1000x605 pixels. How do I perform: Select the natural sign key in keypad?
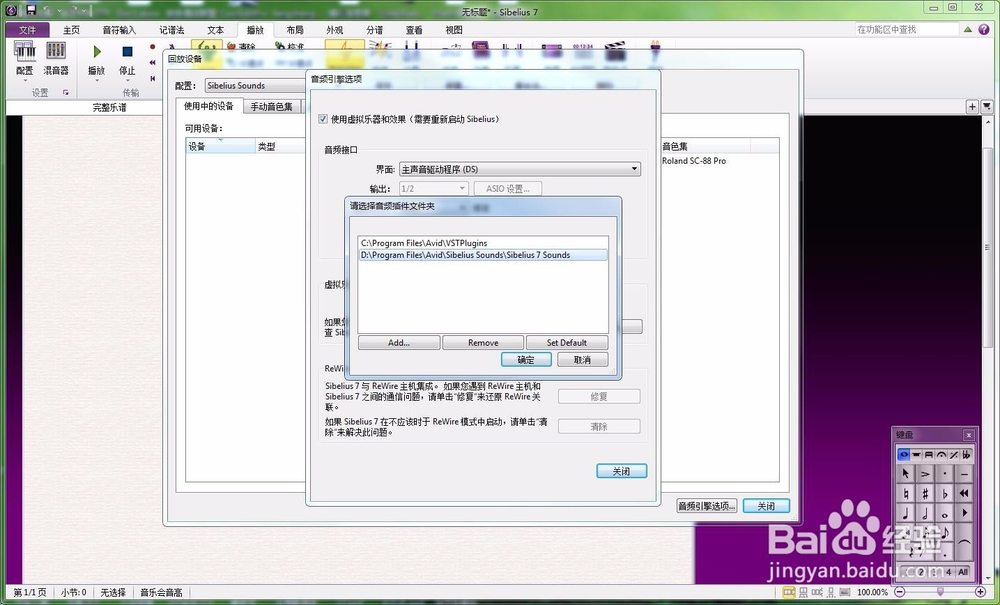[x=906, y=493]
